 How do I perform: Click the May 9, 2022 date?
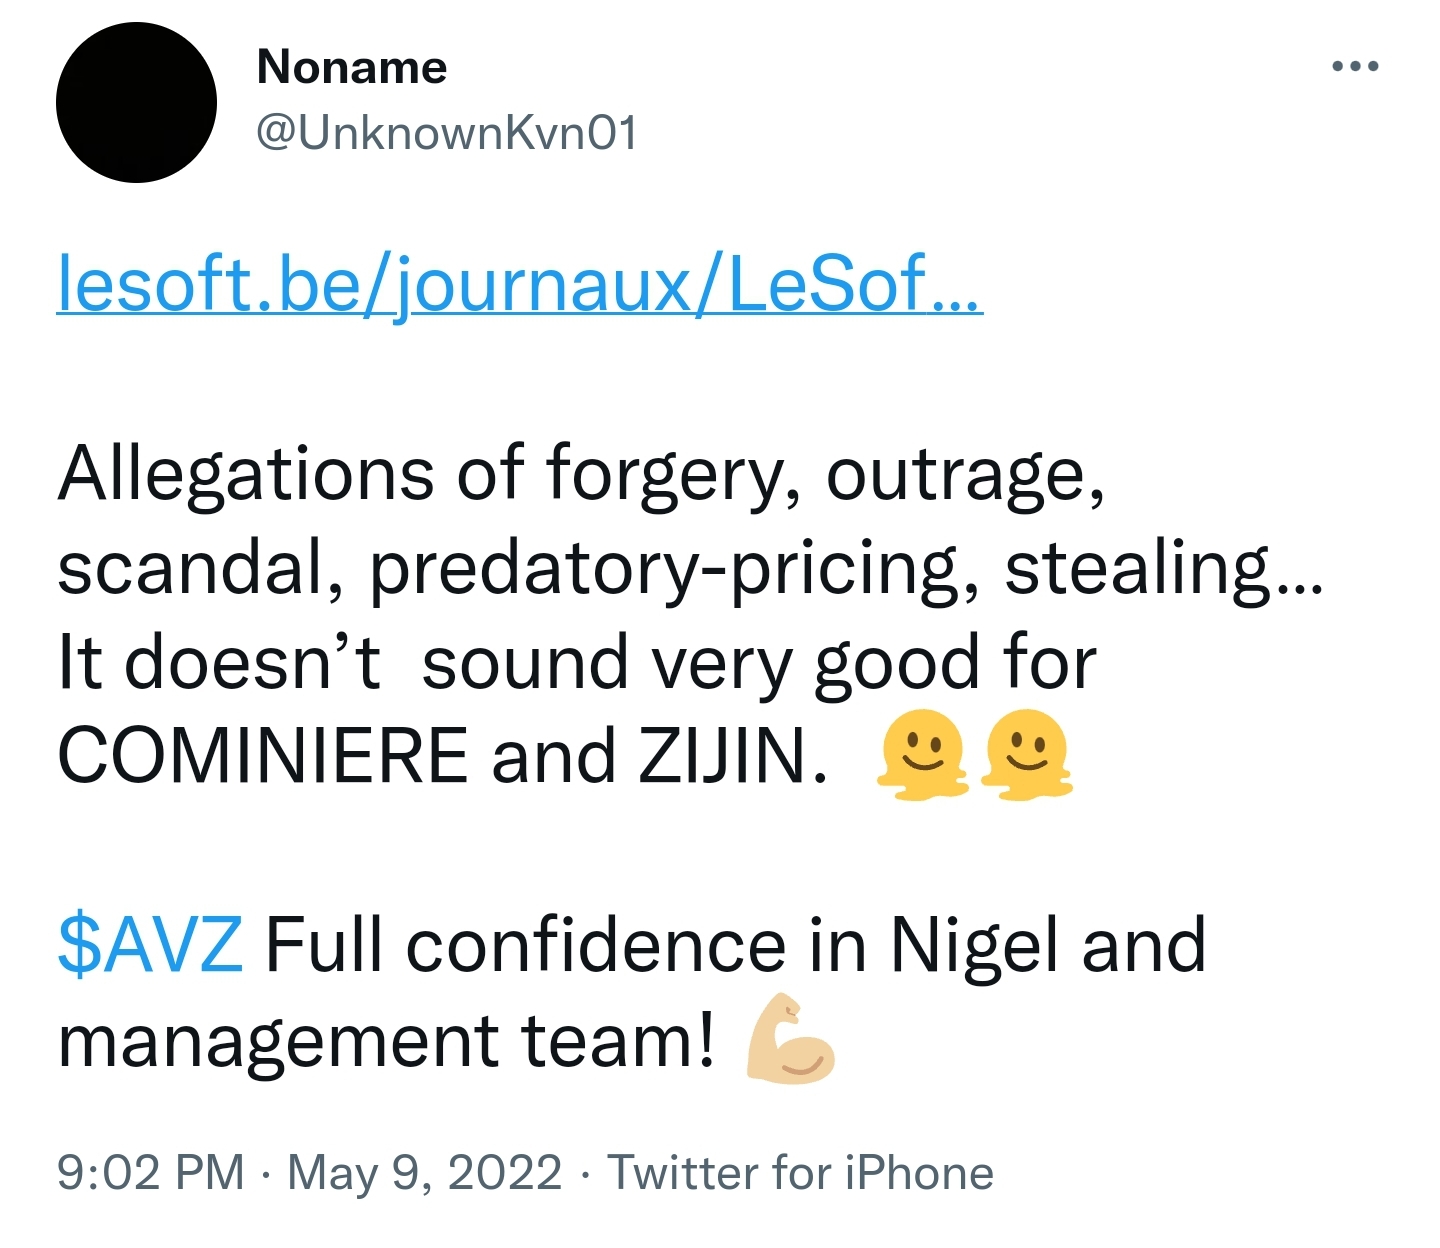424,1172
